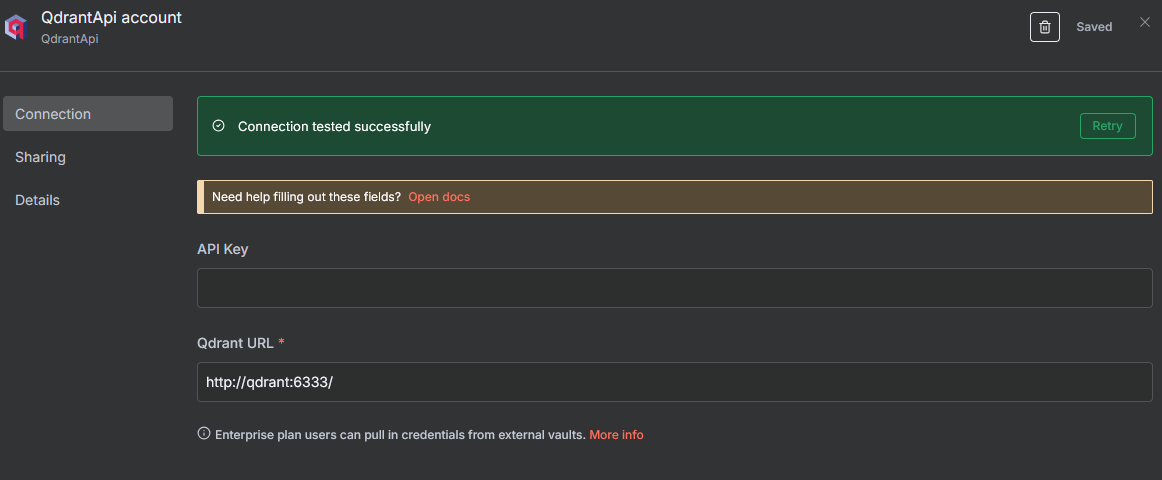
Task: Click the QdrantApi account title
Action: (112, 17)
